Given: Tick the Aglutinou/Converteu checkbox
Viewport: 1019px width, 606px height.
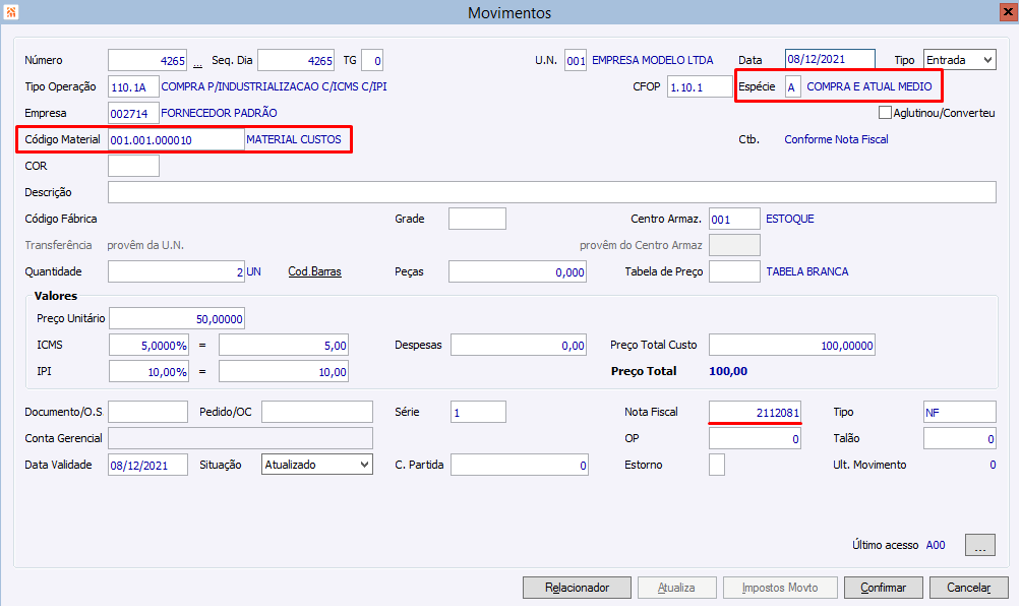Looking at the screenshot, I should pyautogui.click(x=884, y=112).
